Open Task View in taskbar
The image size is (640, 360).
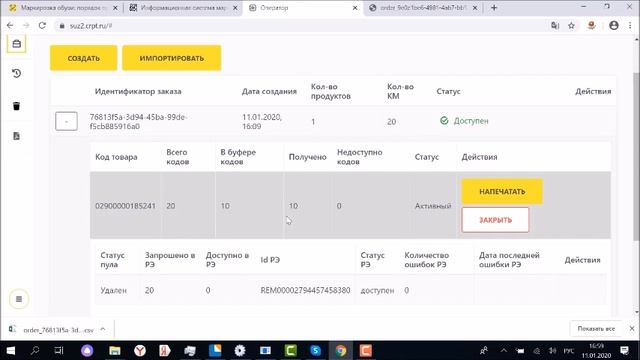(x=59, y=351)
